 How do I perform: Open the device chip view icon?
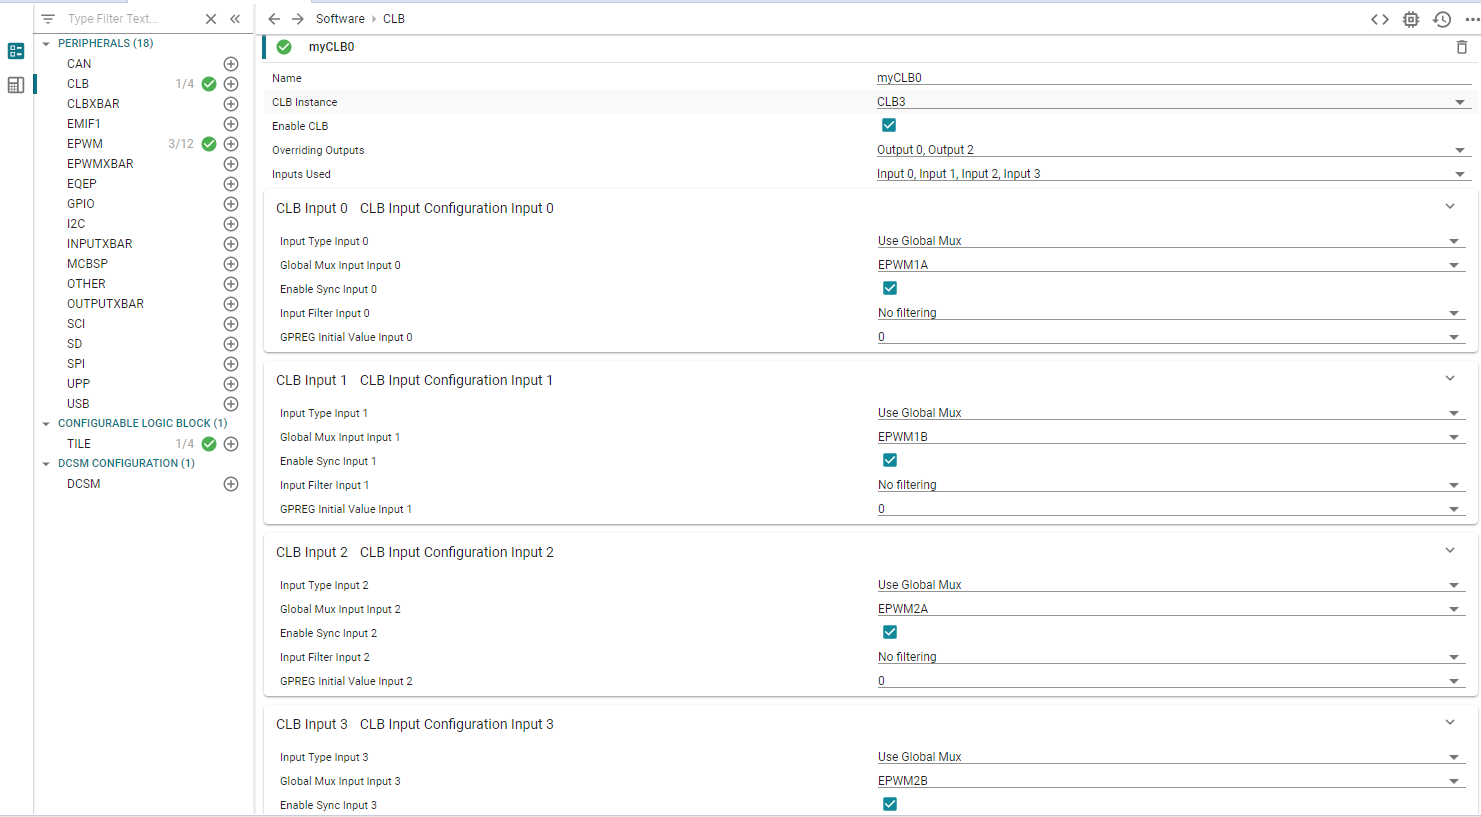tap(1411, 19)
